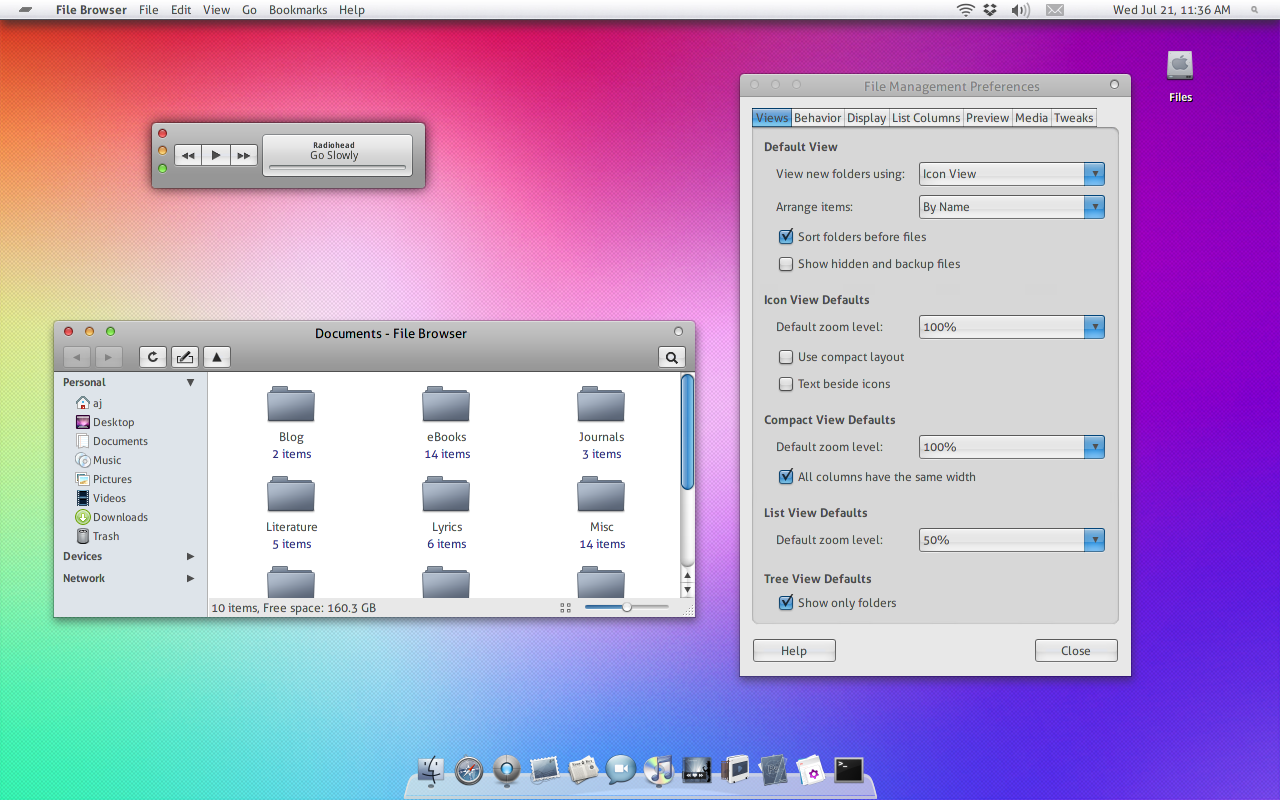Open View new folders using dropdown
The width and height of the screenshot is (1280, 800).
click(1011, 174)
